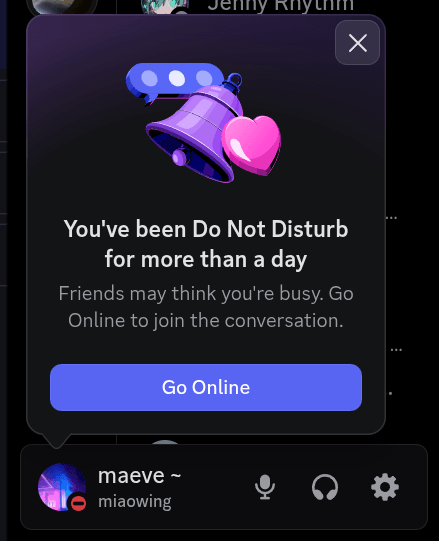Click the Go Online button
The height and width of the screenshot is (541, 439).
tap(206, 387)
